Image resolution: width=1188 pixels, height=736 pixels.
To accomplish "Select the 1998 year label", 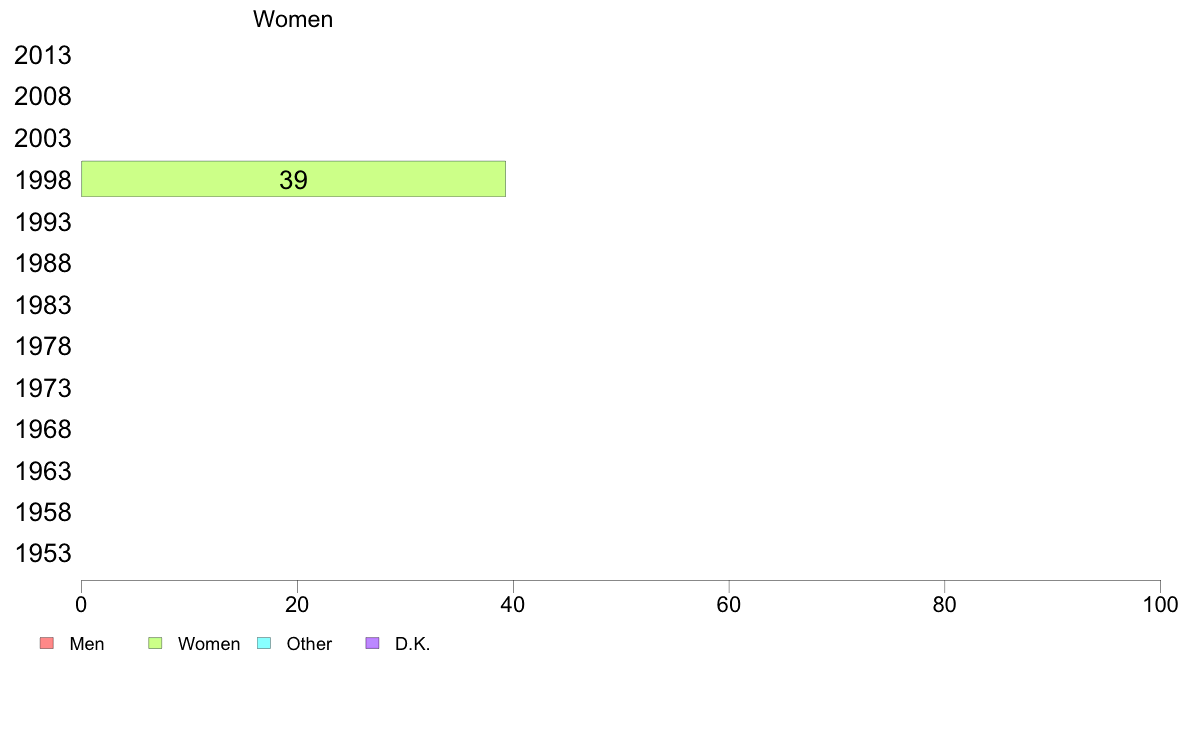I will [43, 181].
